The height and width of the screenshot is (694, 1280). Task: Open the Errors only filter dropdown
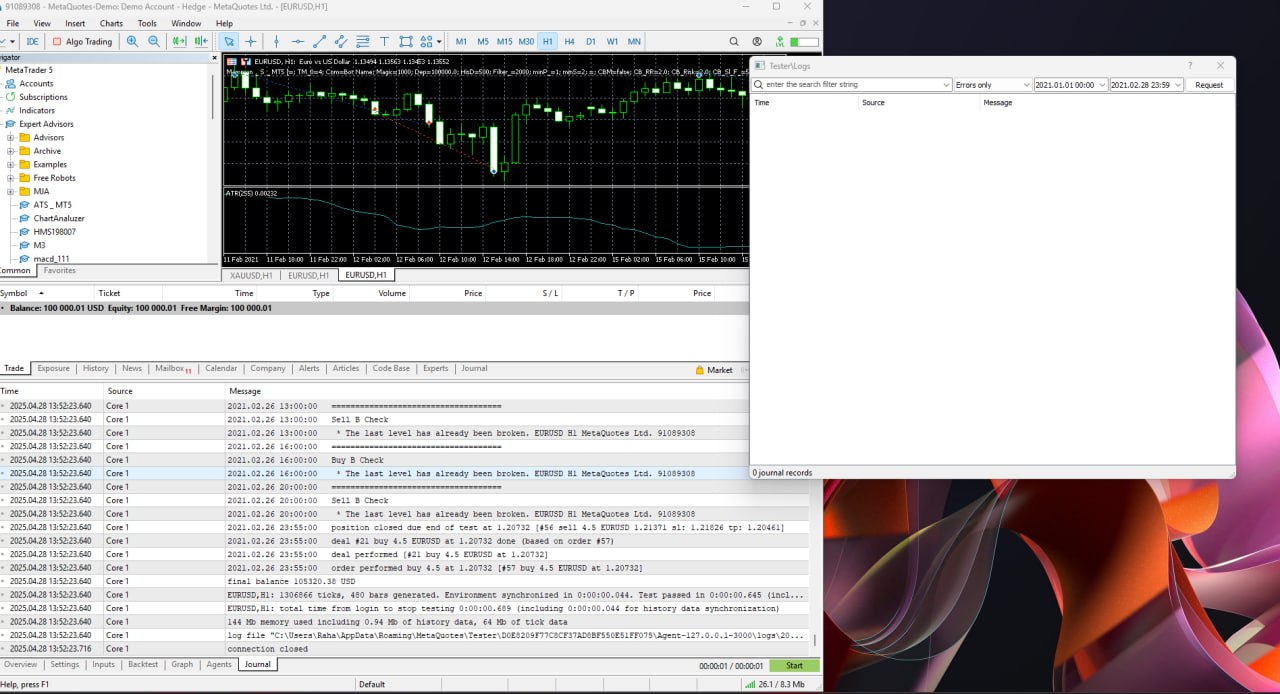pos(992,85)
